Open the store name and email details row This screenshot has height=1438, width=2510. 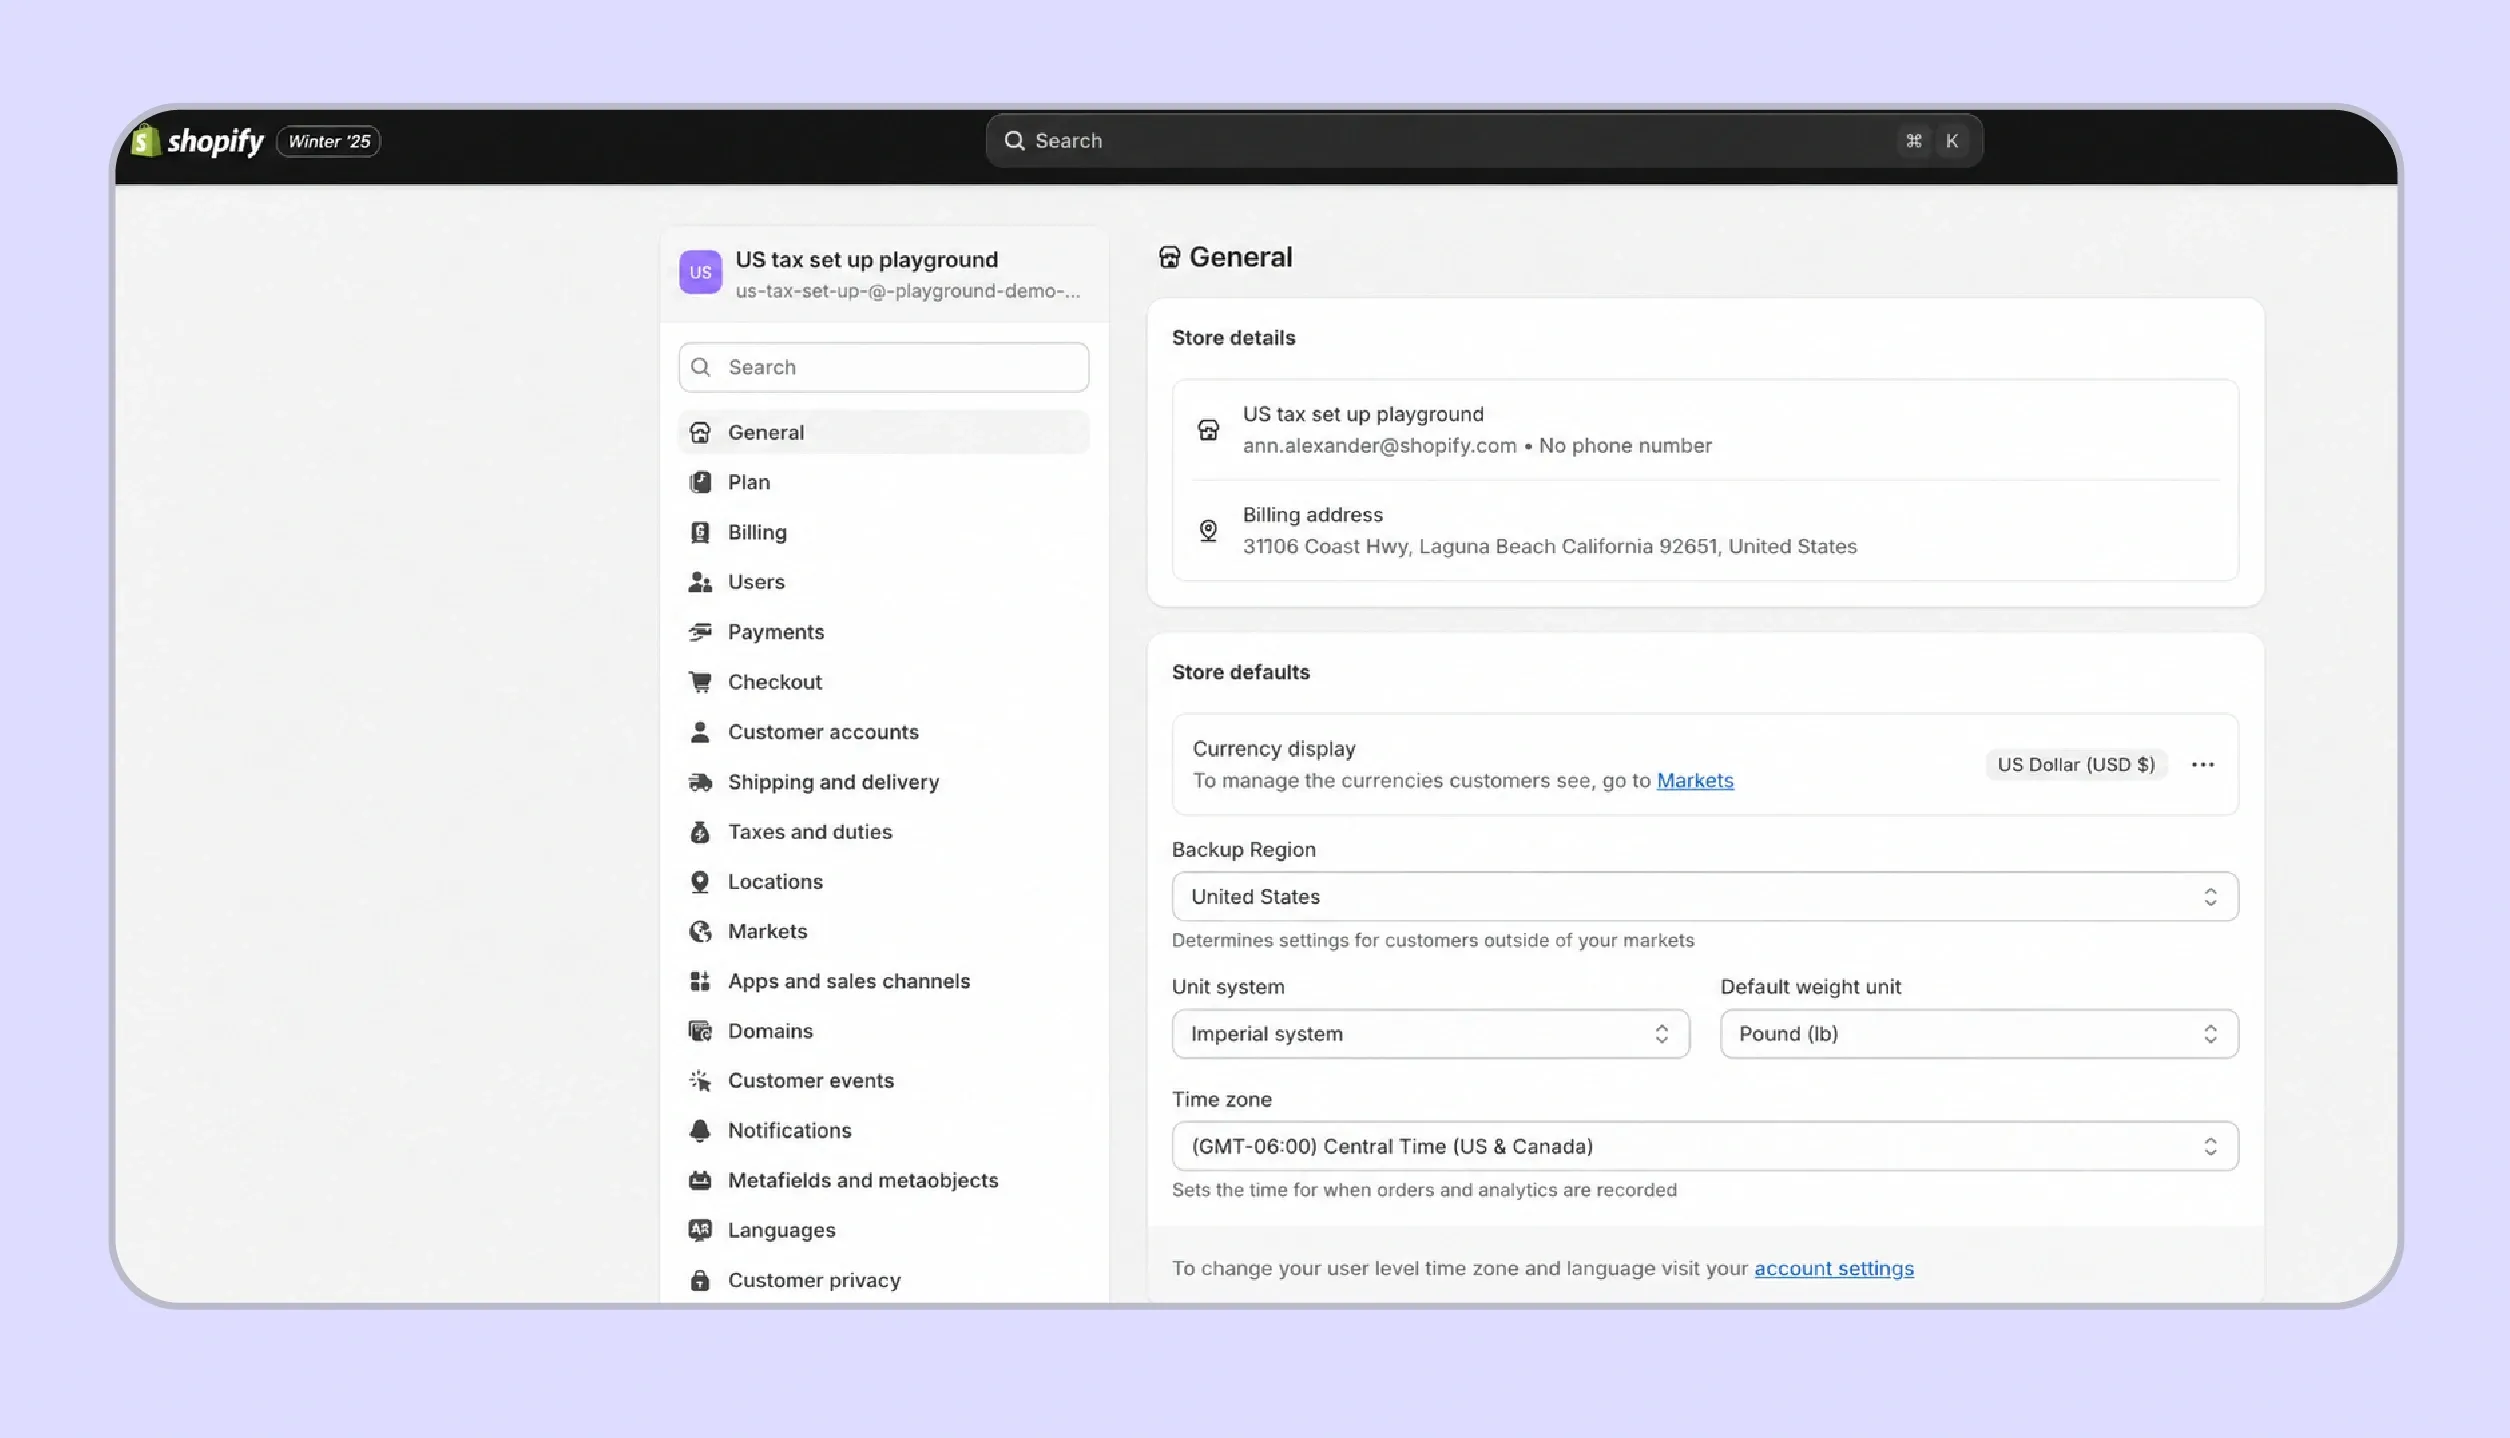1705,430
